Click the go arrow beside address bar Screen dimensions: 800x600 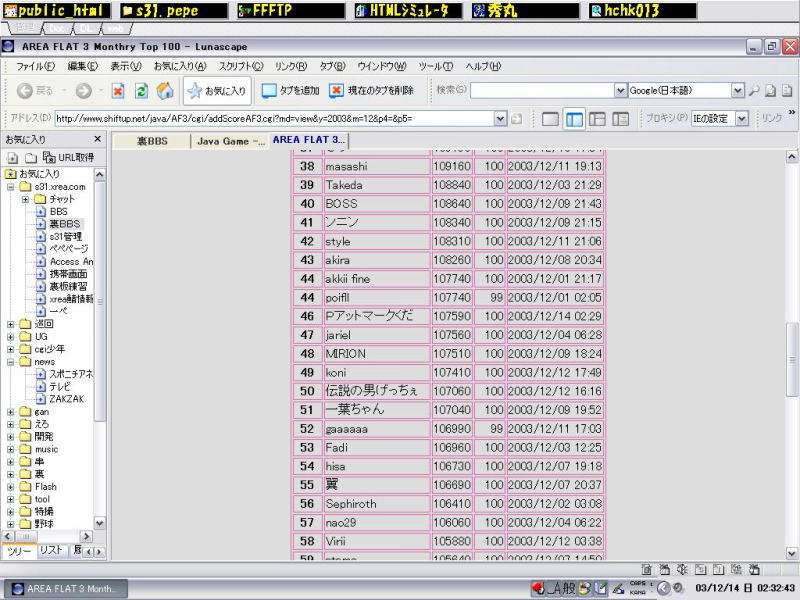tap(516, 119)
